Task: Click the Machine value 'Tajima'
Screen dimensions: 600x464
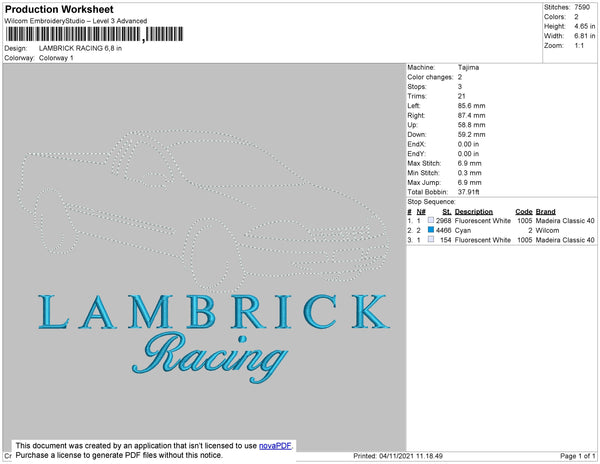Action: tap(468, 67)
